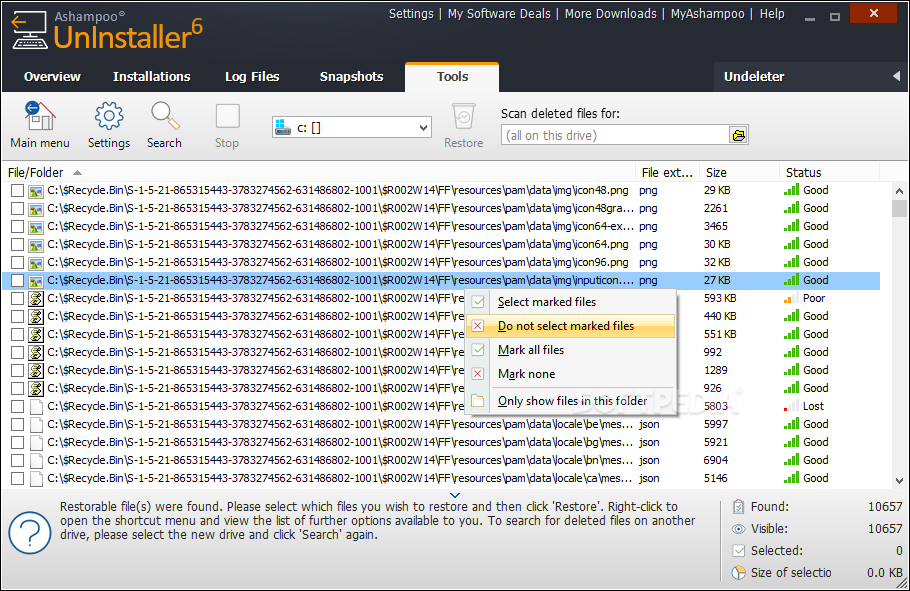
Task: Choose Do not select marked files
Action: pos(570,326)
